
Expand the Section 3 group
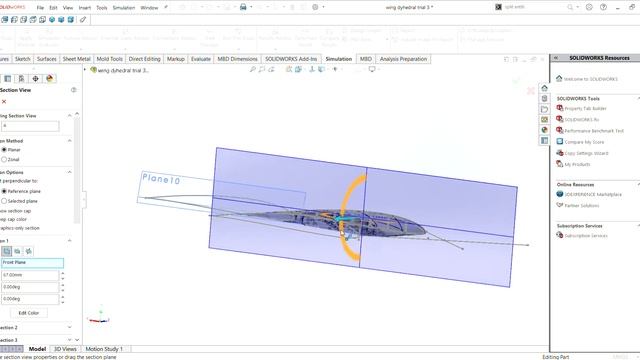coord(69,340)
